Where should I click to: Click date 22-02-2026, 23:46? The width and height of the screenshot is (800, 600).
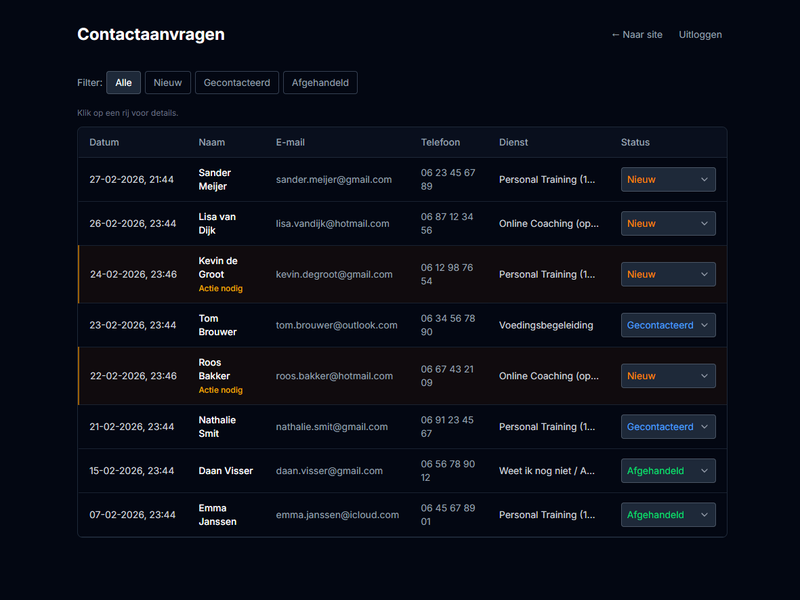coord(133,376)
